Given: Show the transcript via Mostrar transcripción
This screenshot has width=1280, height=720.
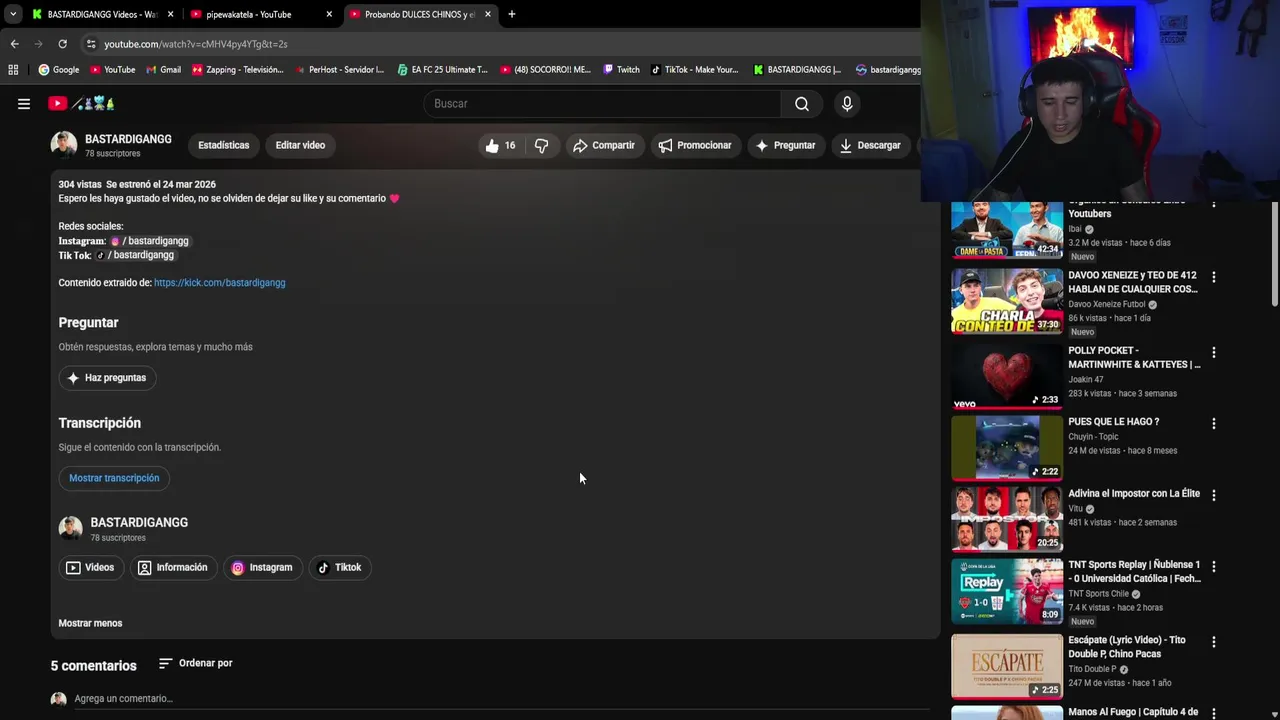Looking at the screenshot, I should 114,478.
